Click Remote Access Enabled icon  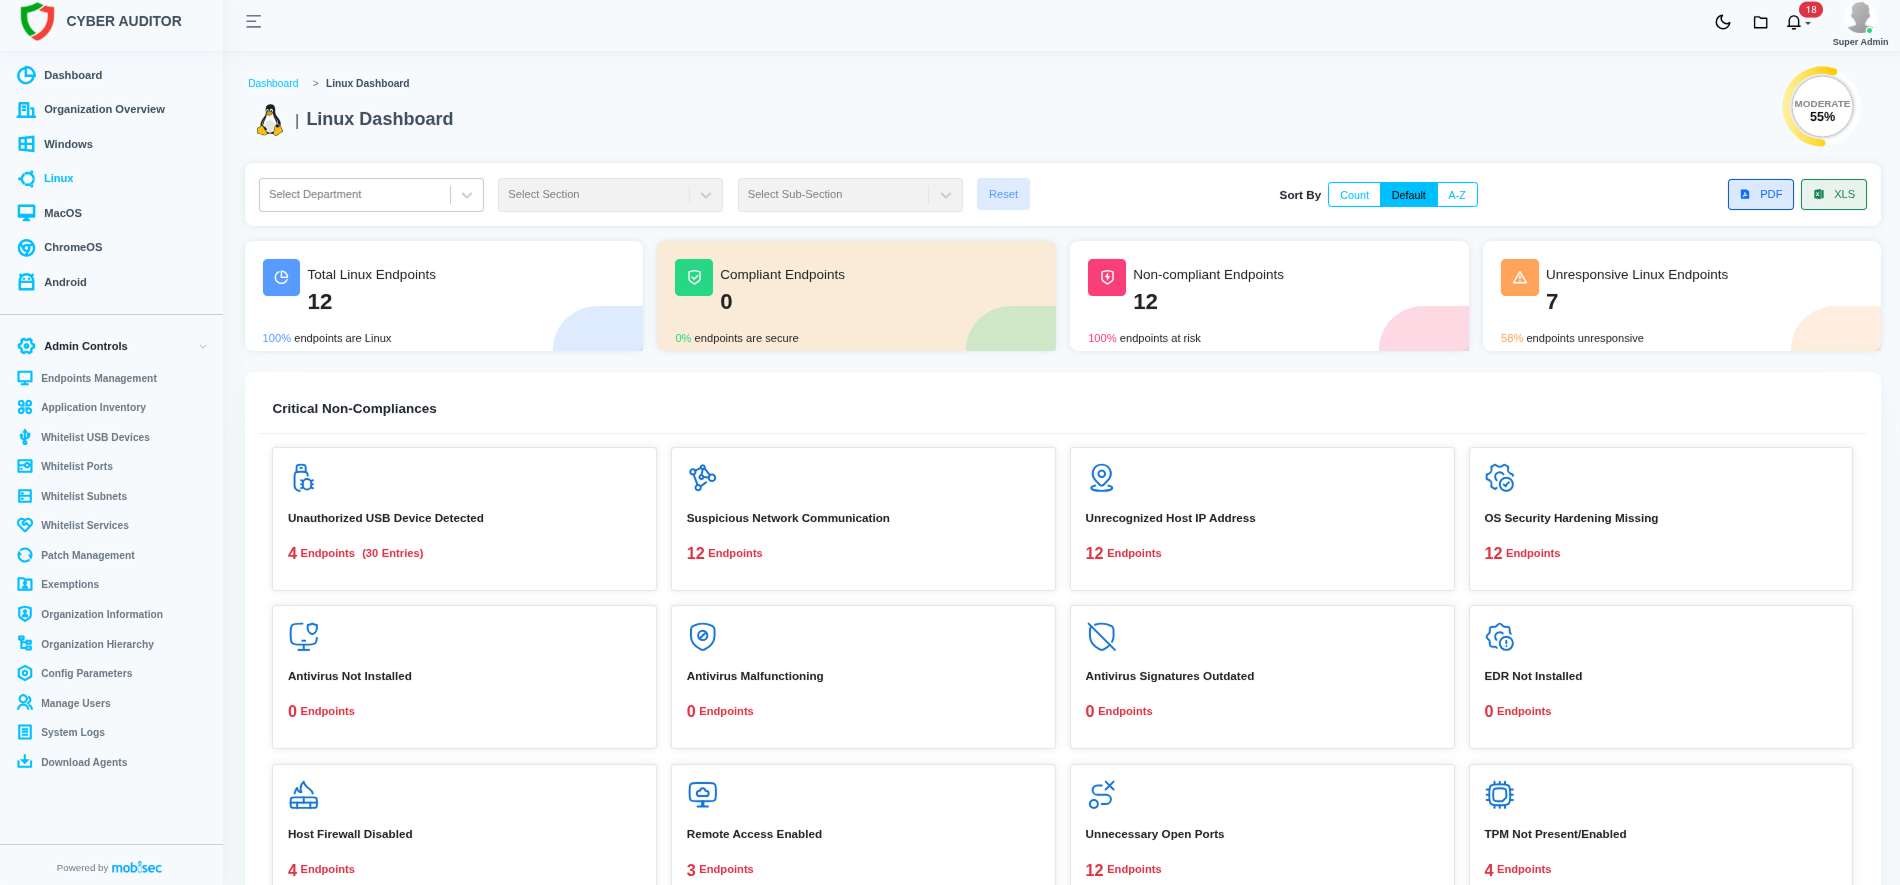click(702, 795)
